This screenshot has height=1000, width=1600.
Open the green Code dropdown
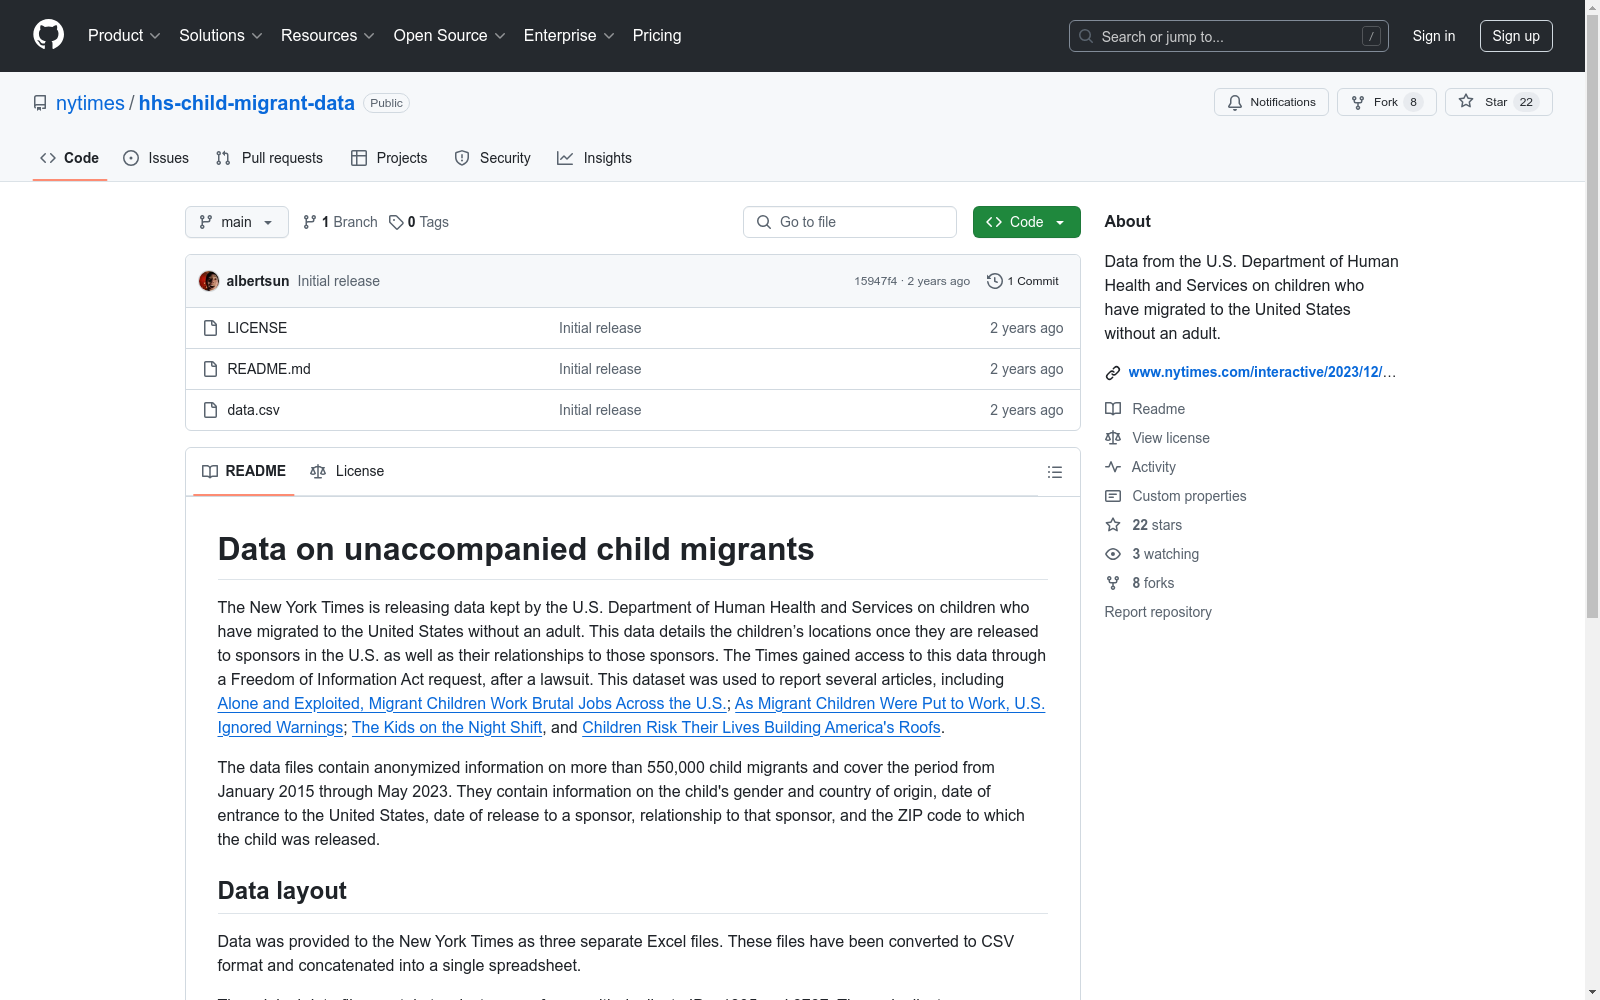1026,222
